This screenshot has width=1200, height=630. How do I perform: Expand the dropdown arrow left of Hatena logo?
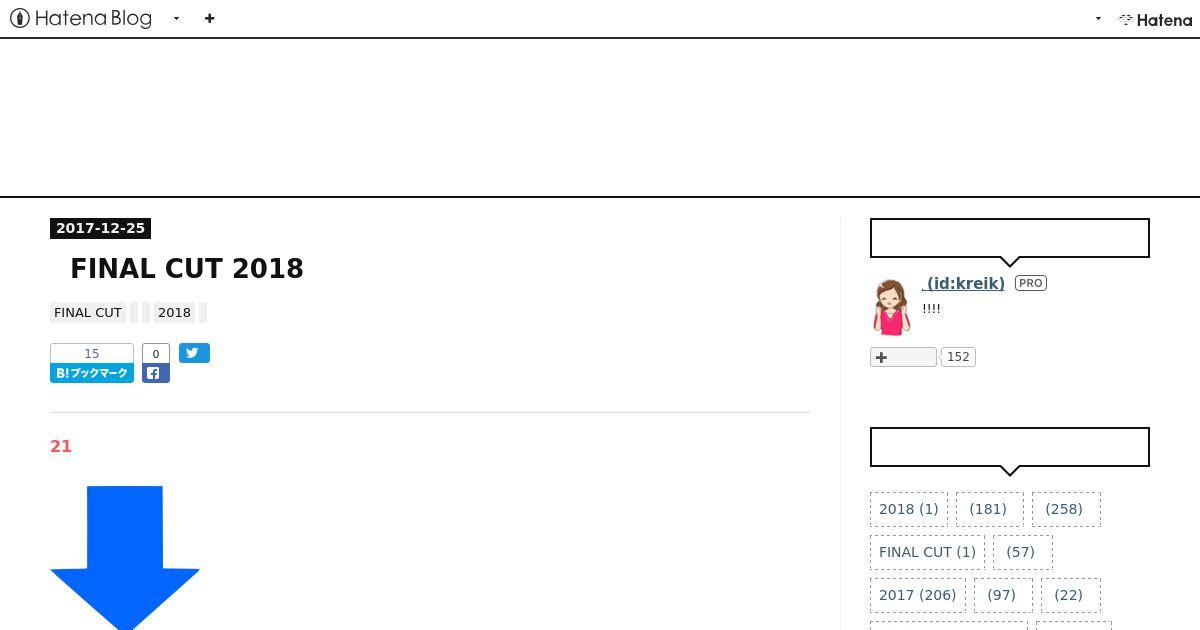(x=1098, y=18)
